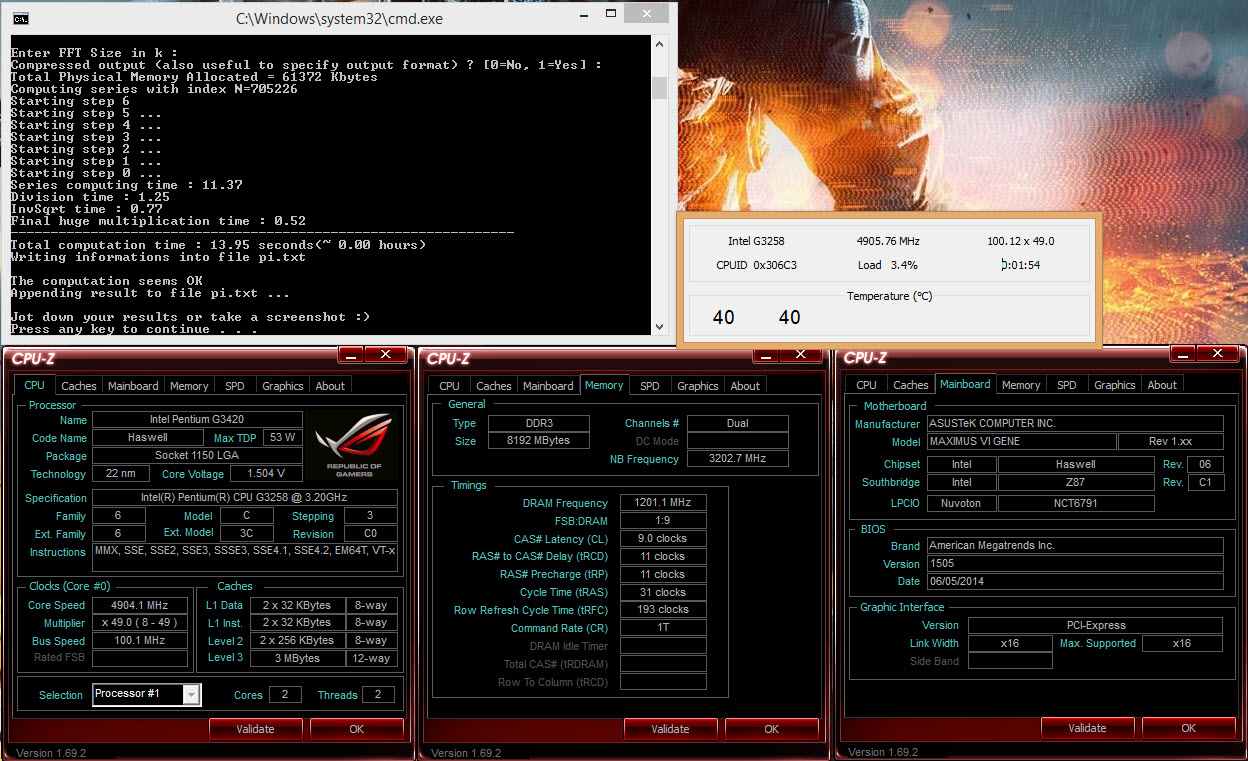The height and width of the screenshot is (761, 1248).
Task: Select SPD tab in left CPU-Z window
Action: [235, 386]
